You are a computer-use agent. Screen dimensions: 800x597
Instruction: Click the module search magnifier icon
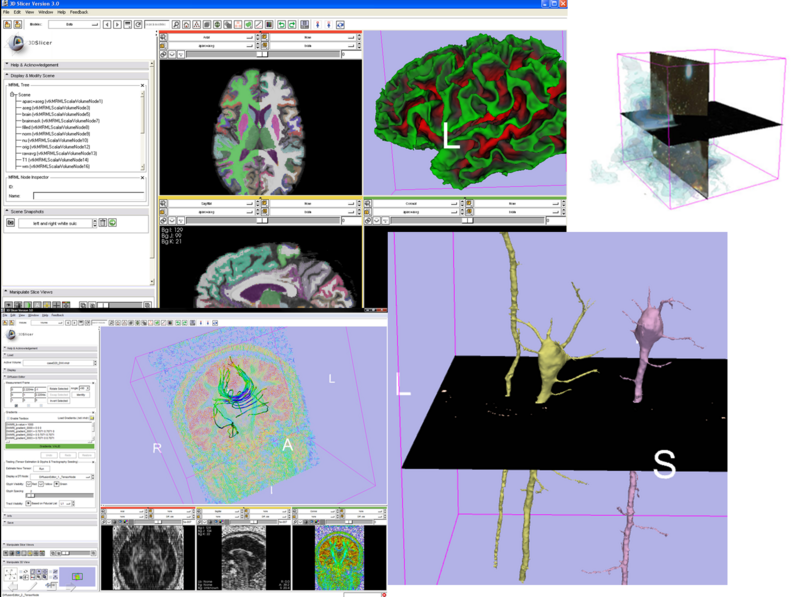tap(176, 24)
